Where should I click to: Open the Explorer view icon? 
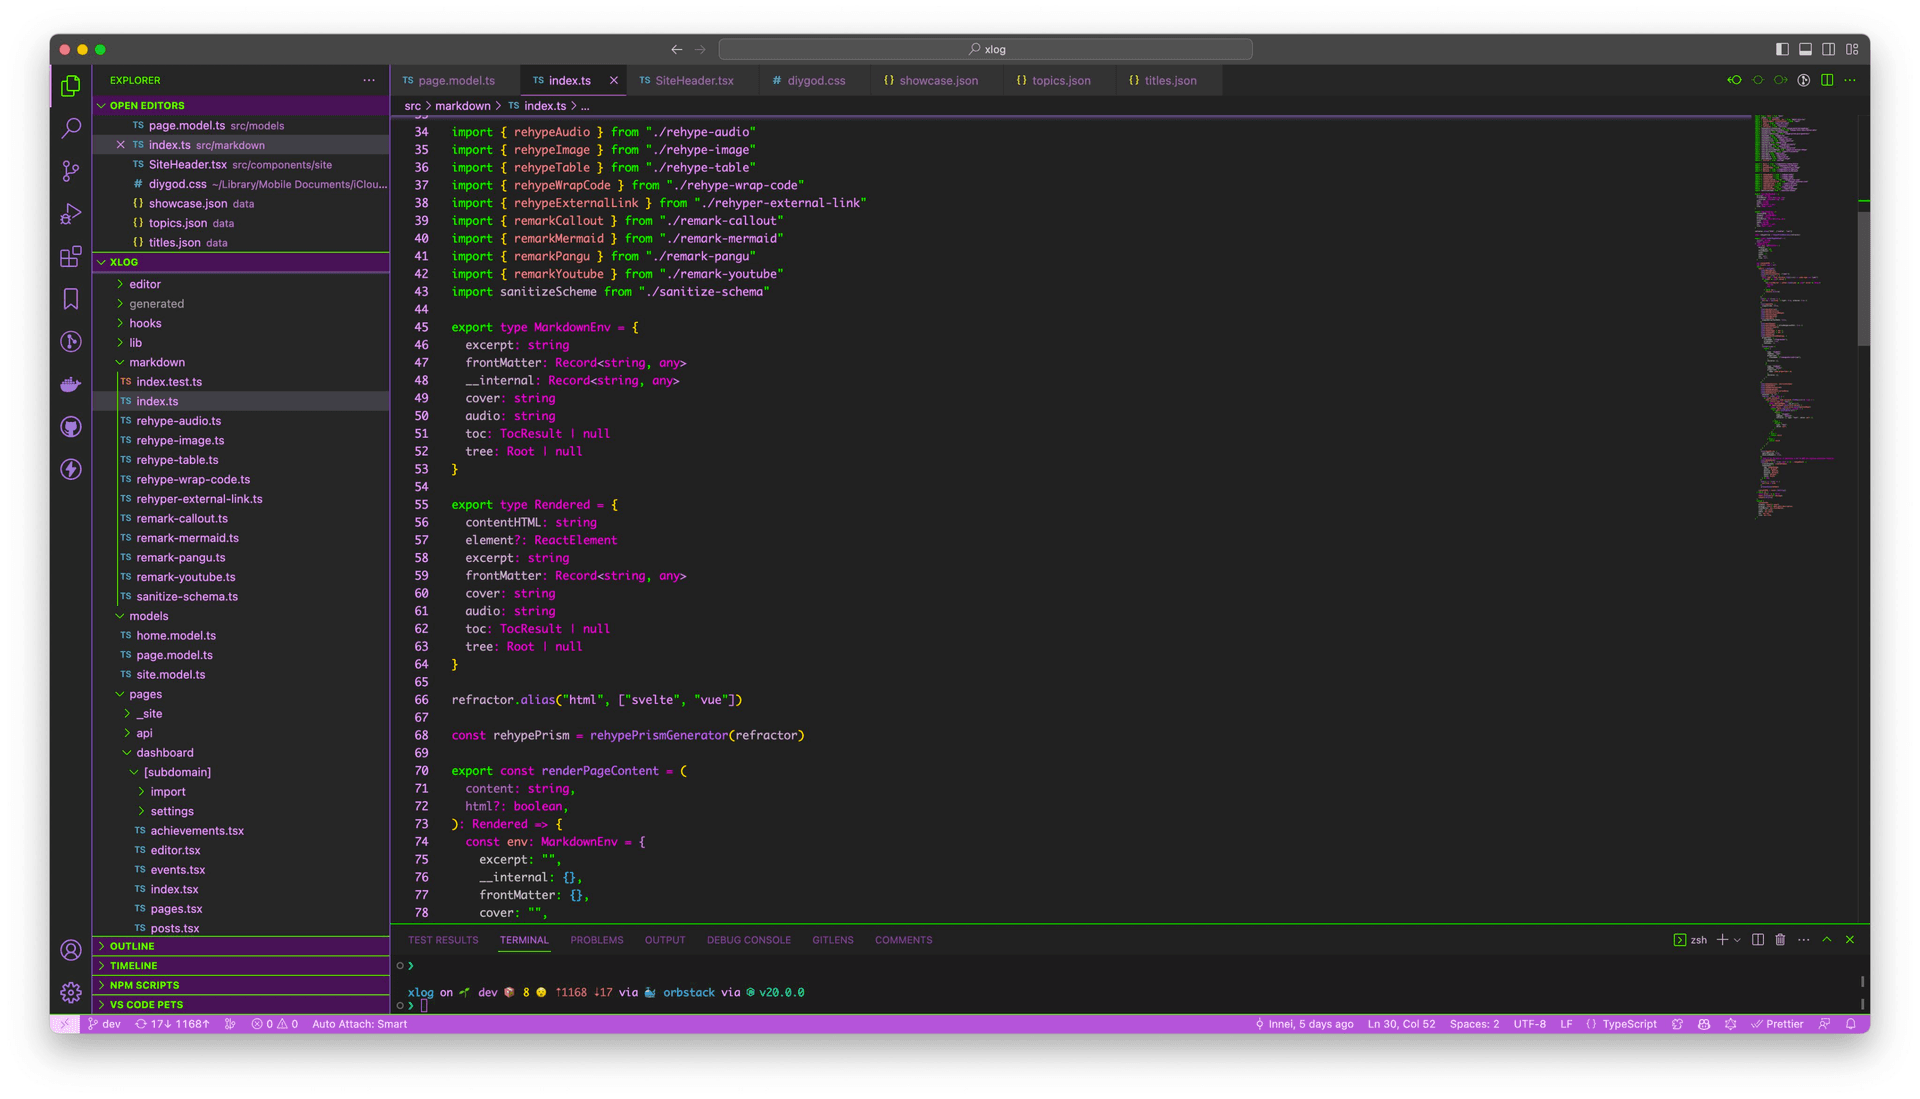(x=71, y=86)
